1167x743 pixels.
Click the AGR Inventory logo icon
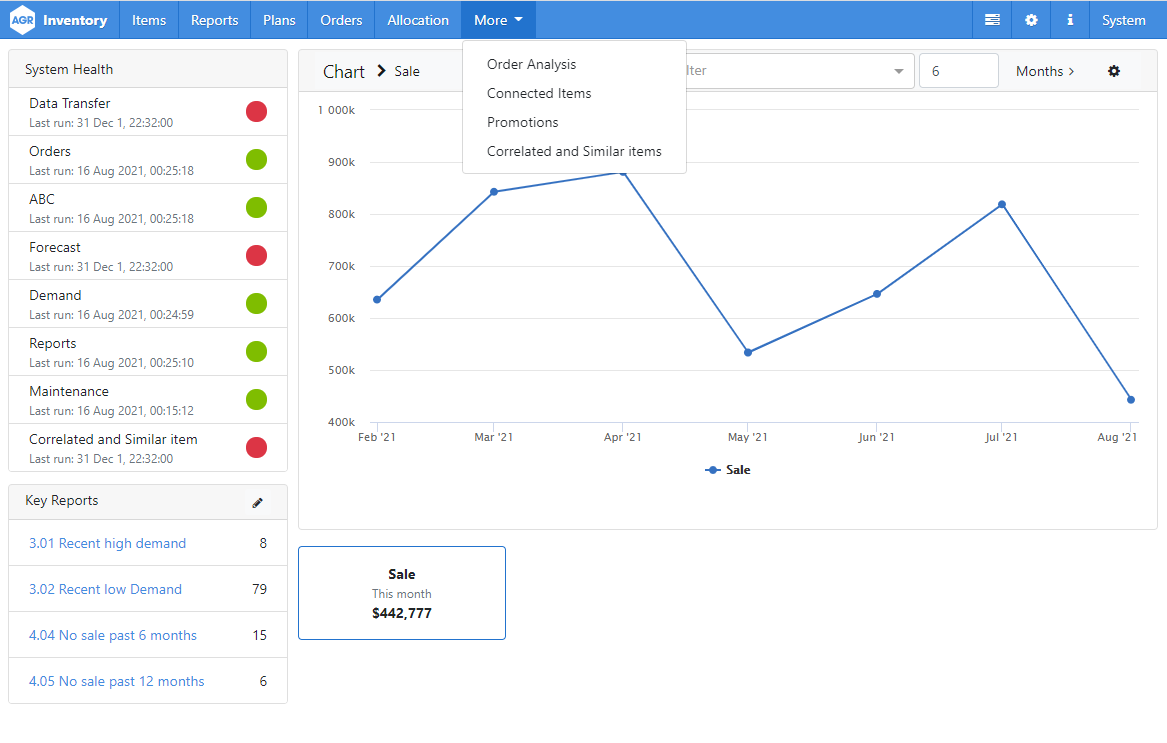(x=22, y=20)
